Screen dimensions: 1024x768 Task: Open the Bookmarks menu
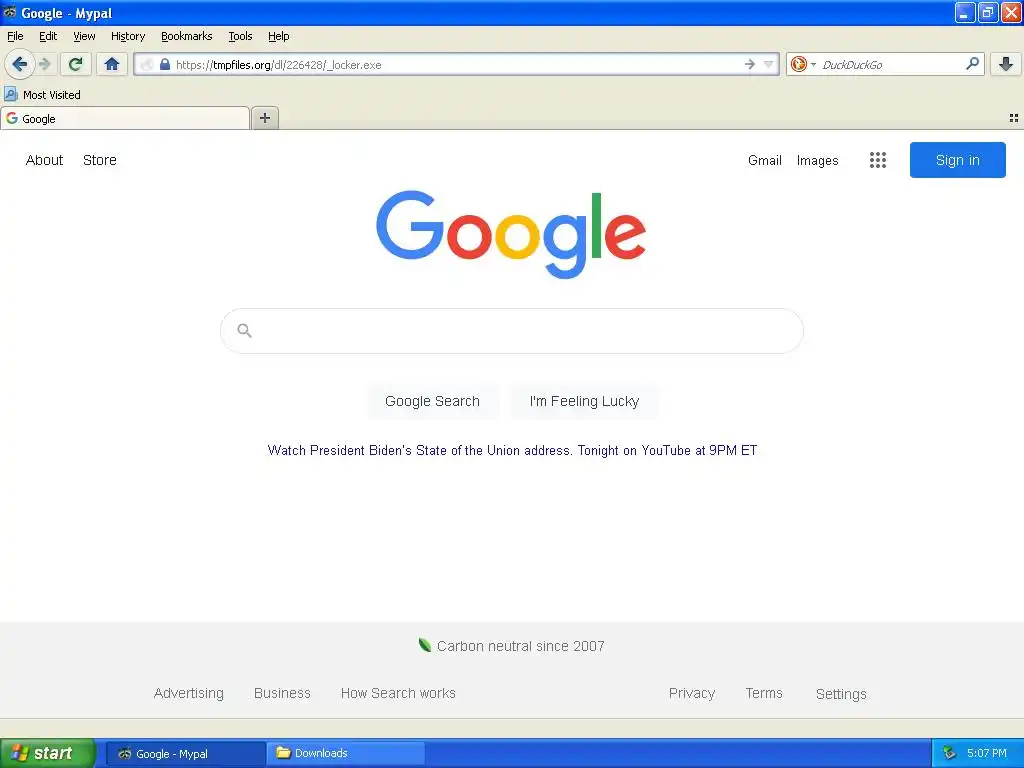click(187, 36)
